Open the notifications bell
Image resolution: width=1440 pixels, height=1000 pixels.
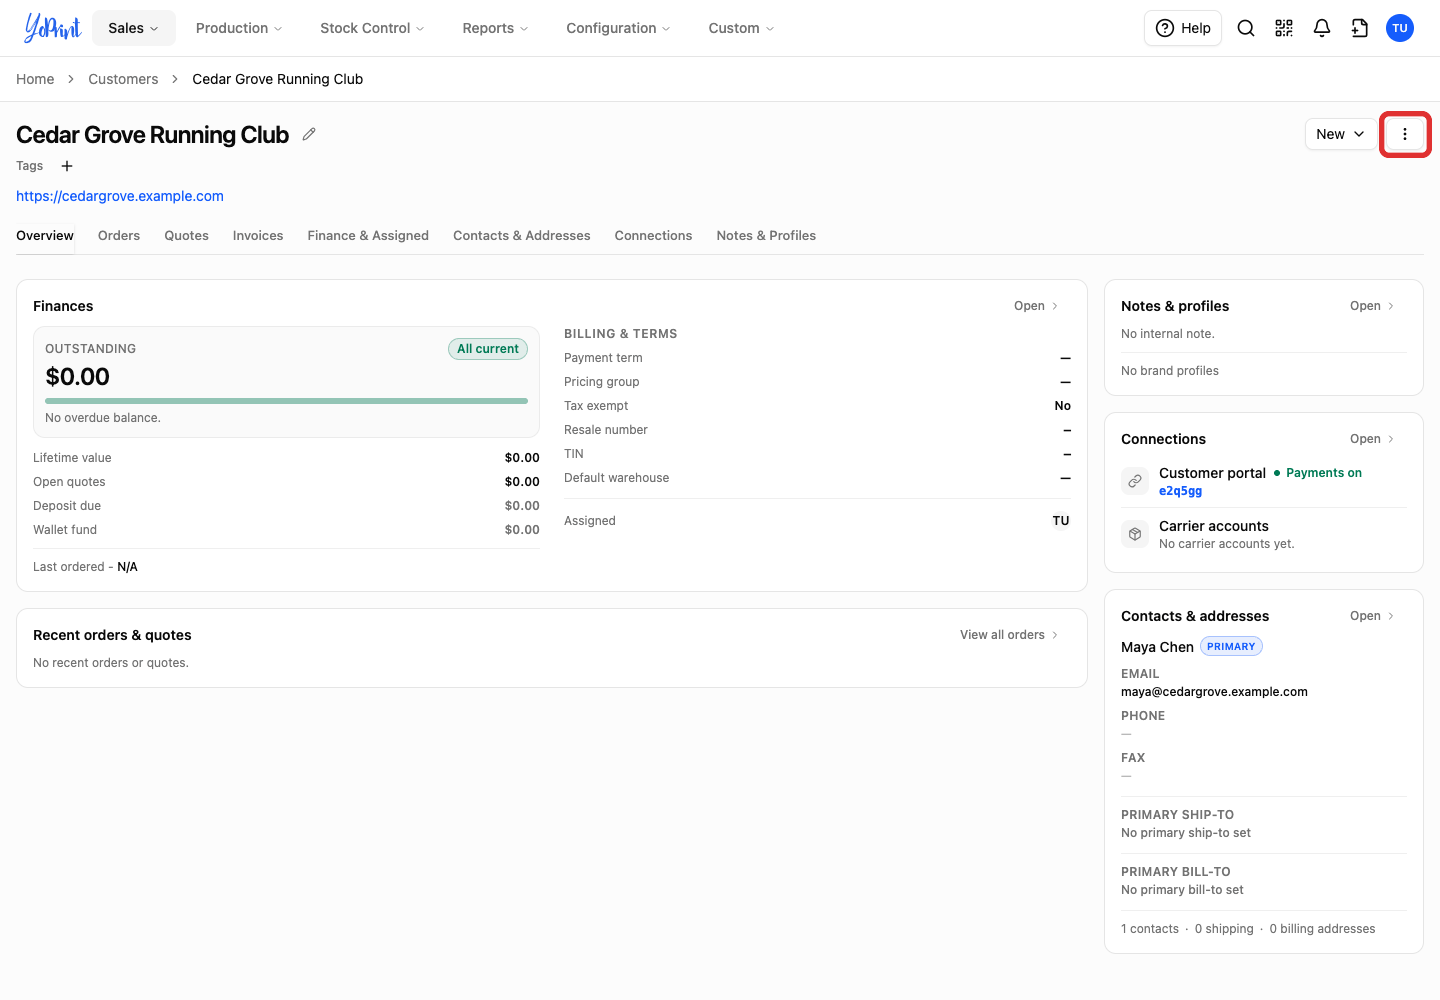pos(1322,28)
